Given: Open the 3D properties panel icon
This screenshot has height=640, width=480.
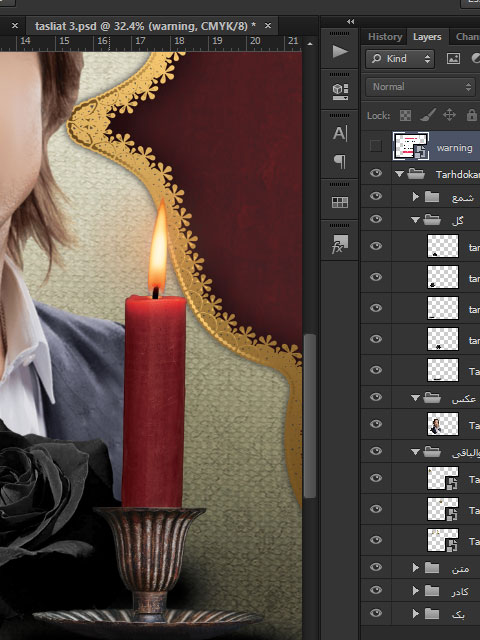Looking at the screenshot, I should (340, 91).
